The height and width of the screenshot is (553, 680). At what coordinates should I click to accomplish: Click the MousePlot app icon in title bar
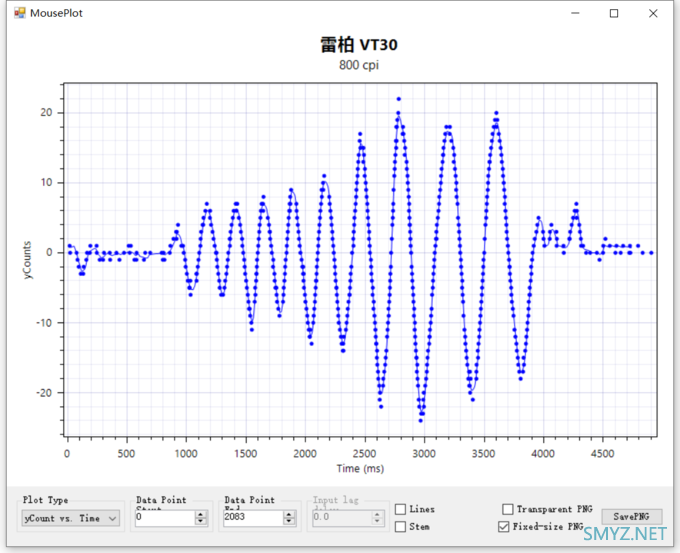(20, 13)
